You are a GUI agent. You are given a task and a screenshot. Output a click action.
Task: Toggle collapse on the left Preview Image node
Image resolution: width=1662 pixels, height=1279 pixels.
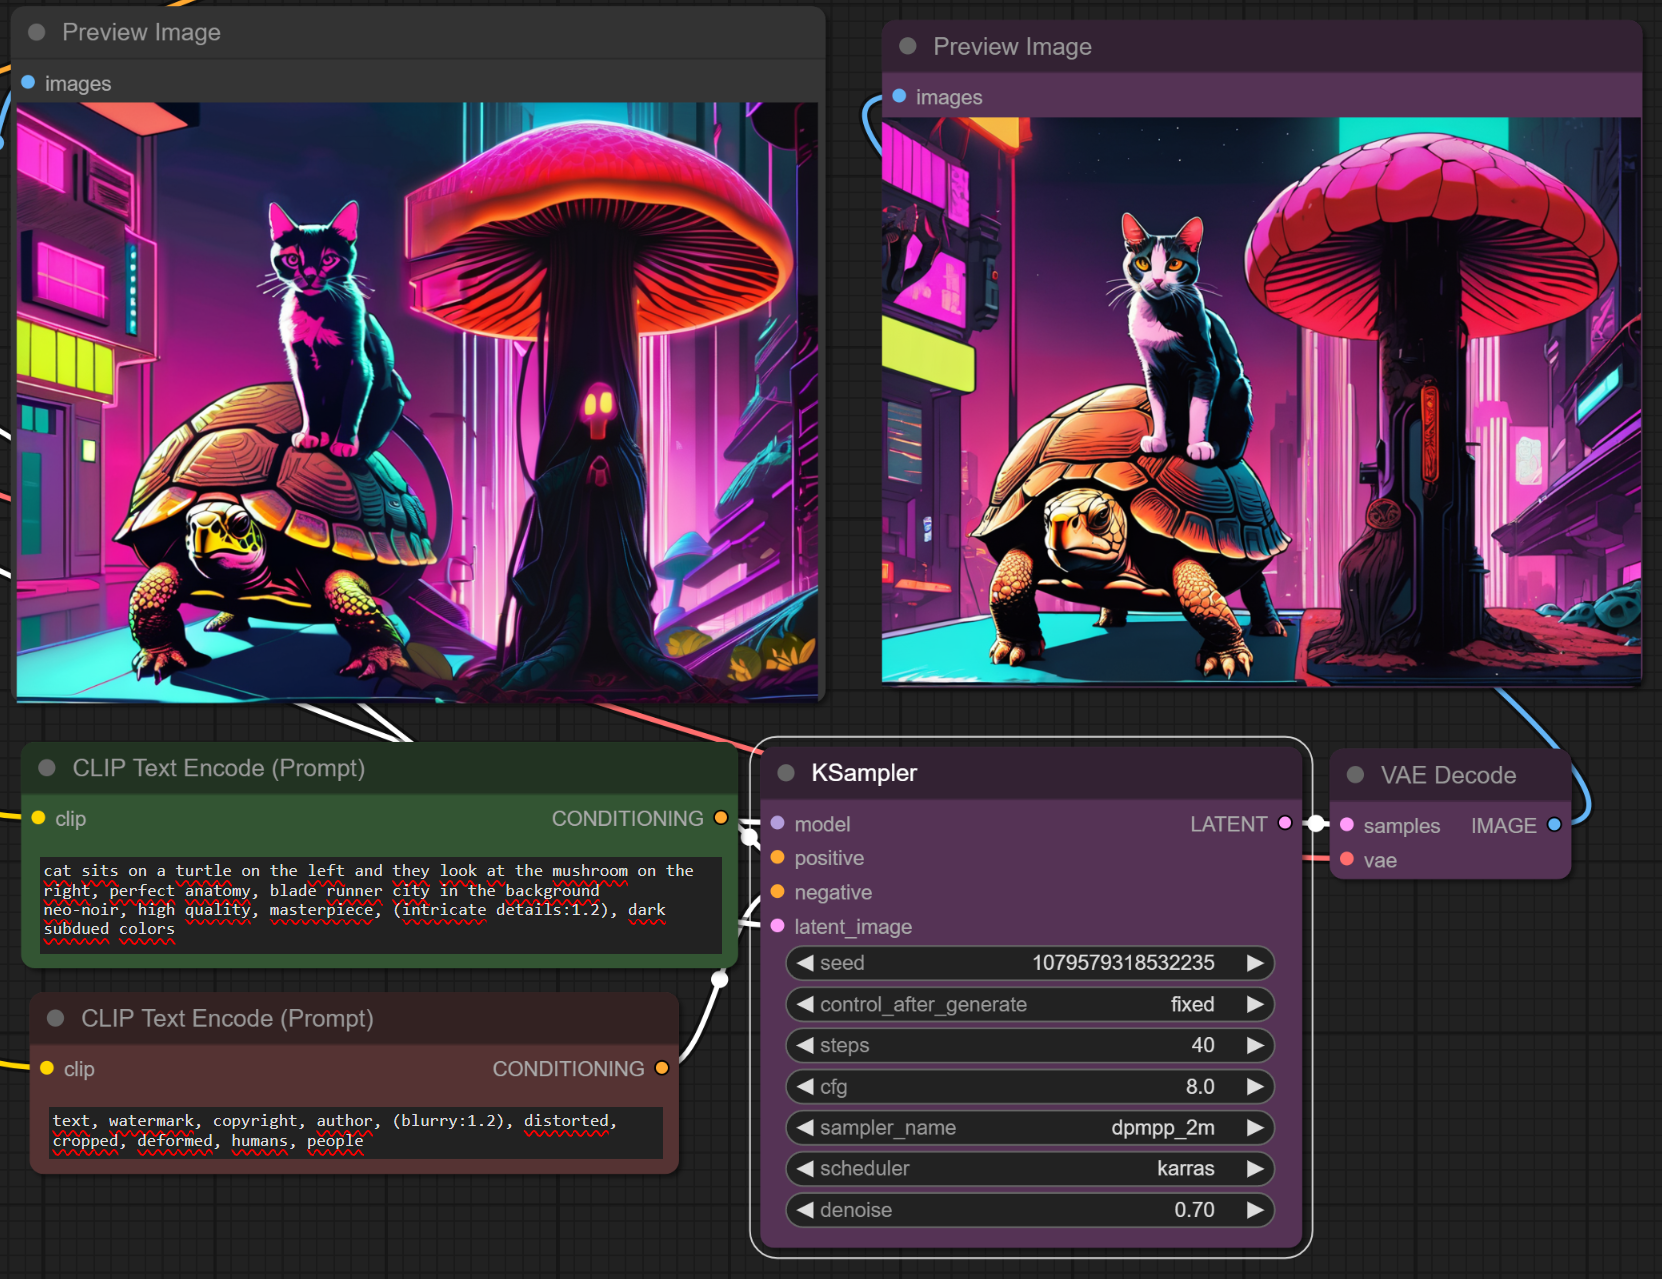coord(37,32)
